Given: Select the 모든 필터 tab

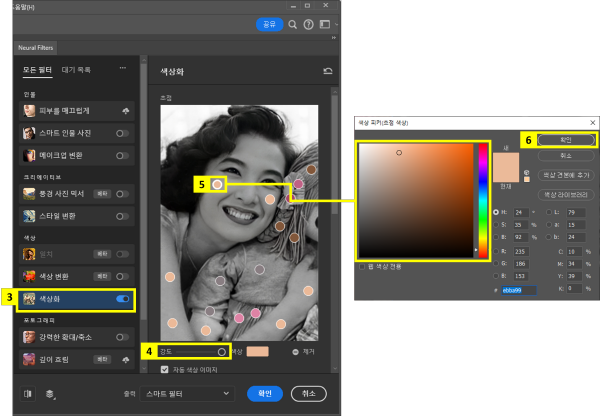Looking at the screenshot, I should 37,70.
